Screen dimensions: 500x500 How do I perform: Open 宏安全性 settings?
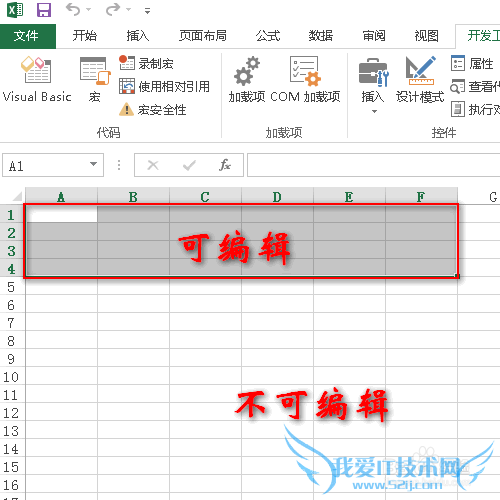(153, 109)
